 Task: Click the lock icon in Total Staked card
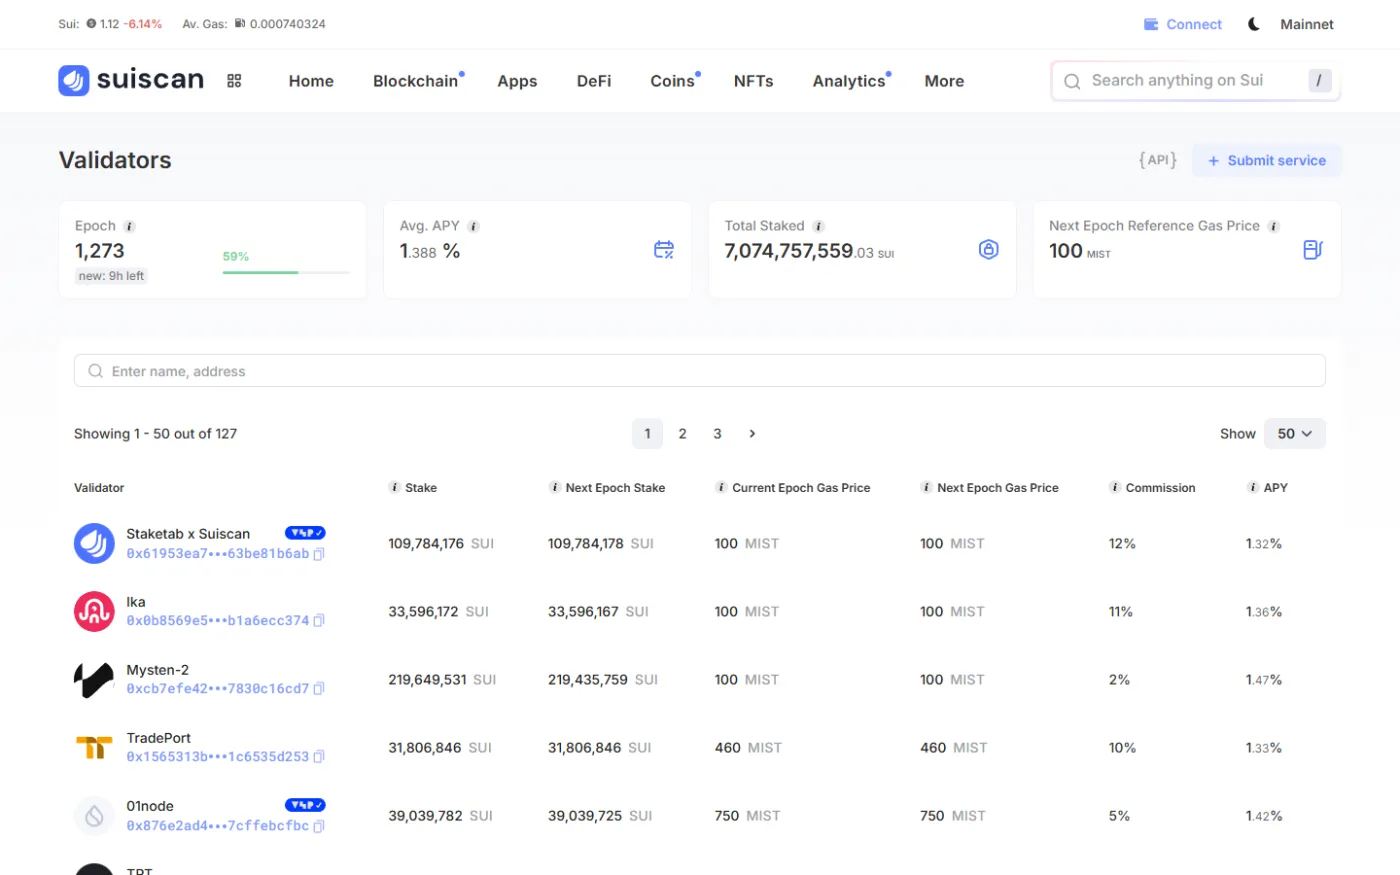tap(988, 250)
